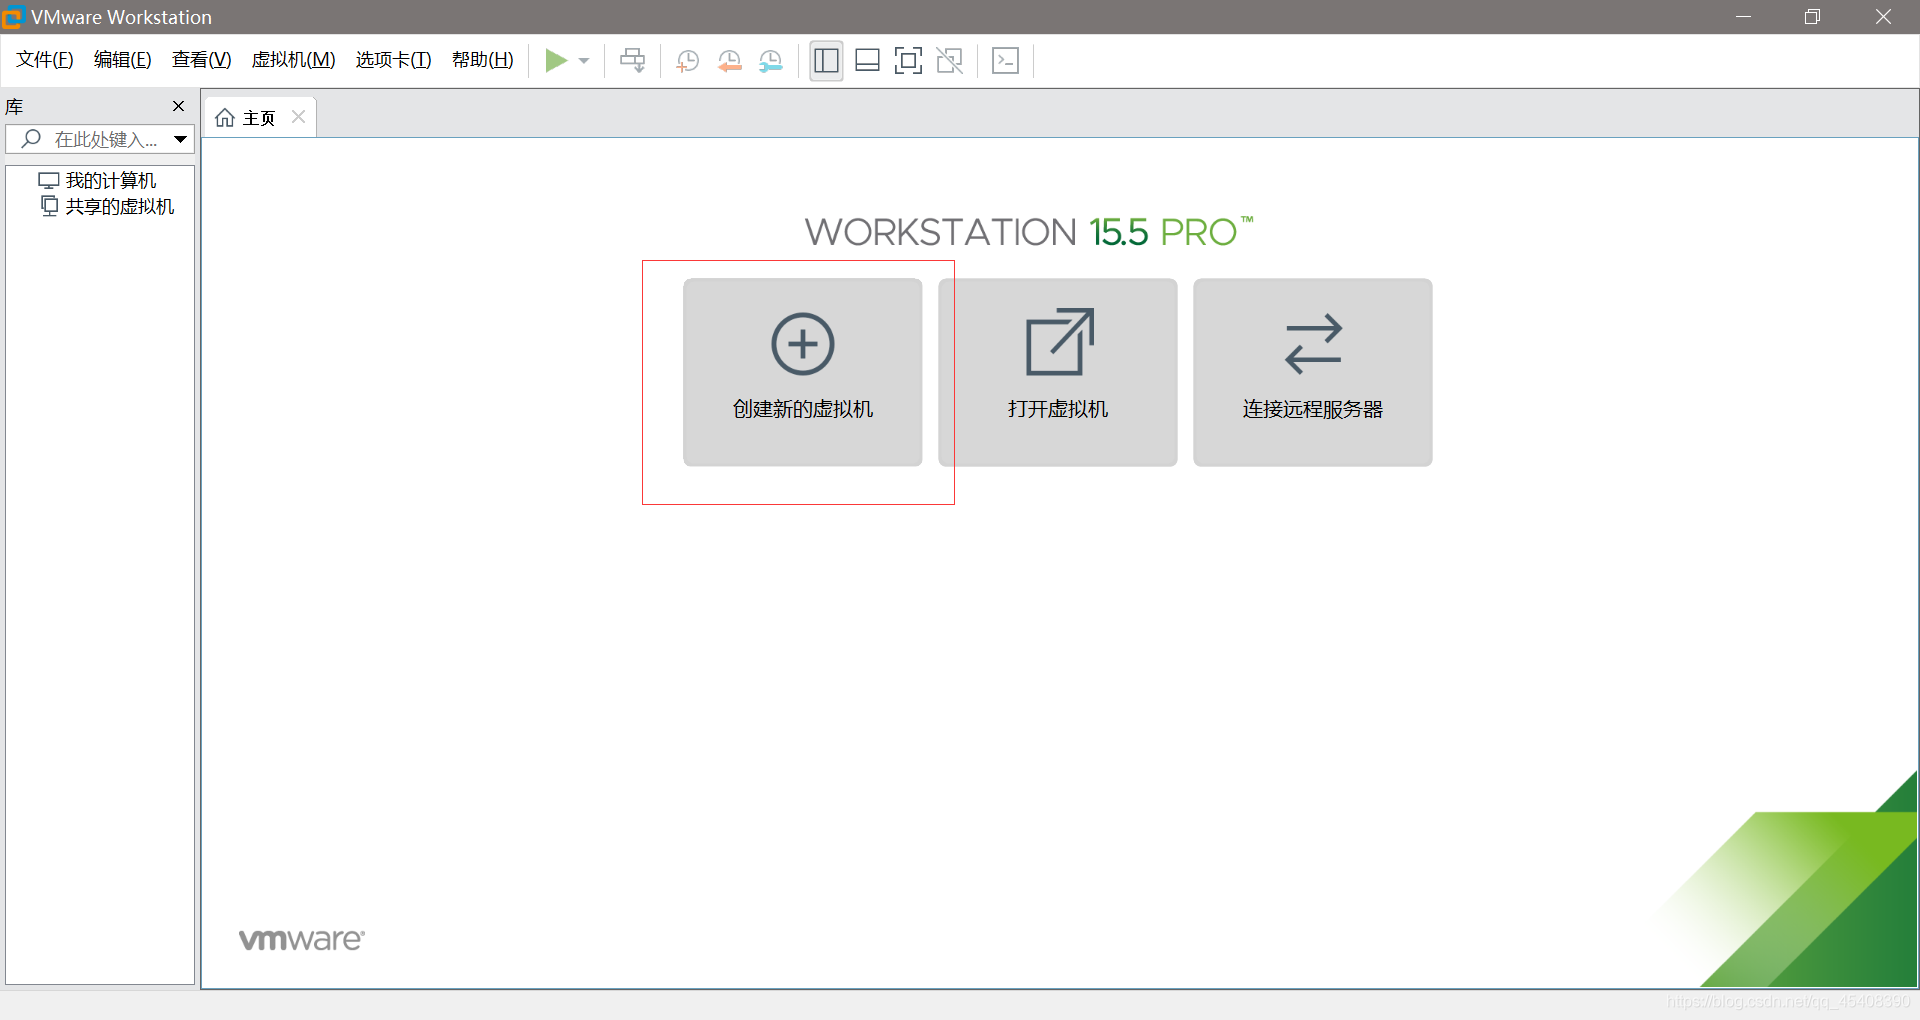Screen dimensions: 1920x1020
Task: Toggle the library sidebar view icon
Action: [826, 61]
